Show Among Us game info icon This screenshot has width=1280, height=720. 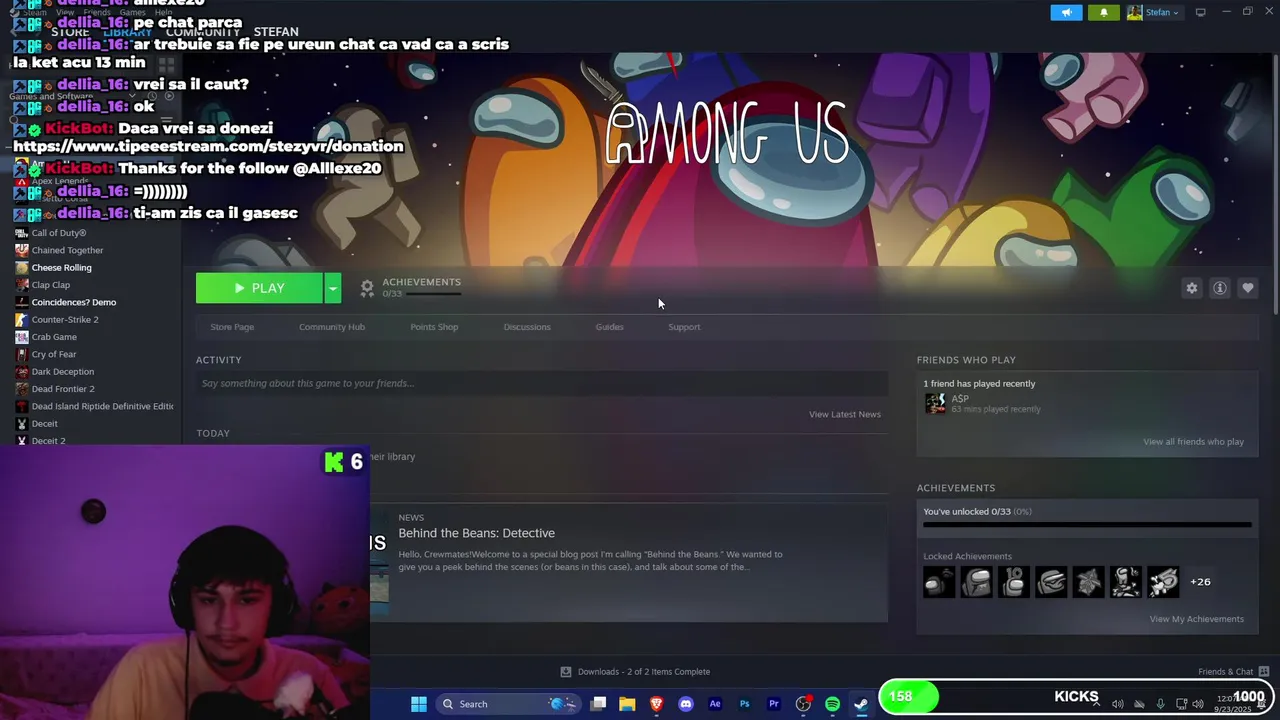click(x=1219, y=288)
